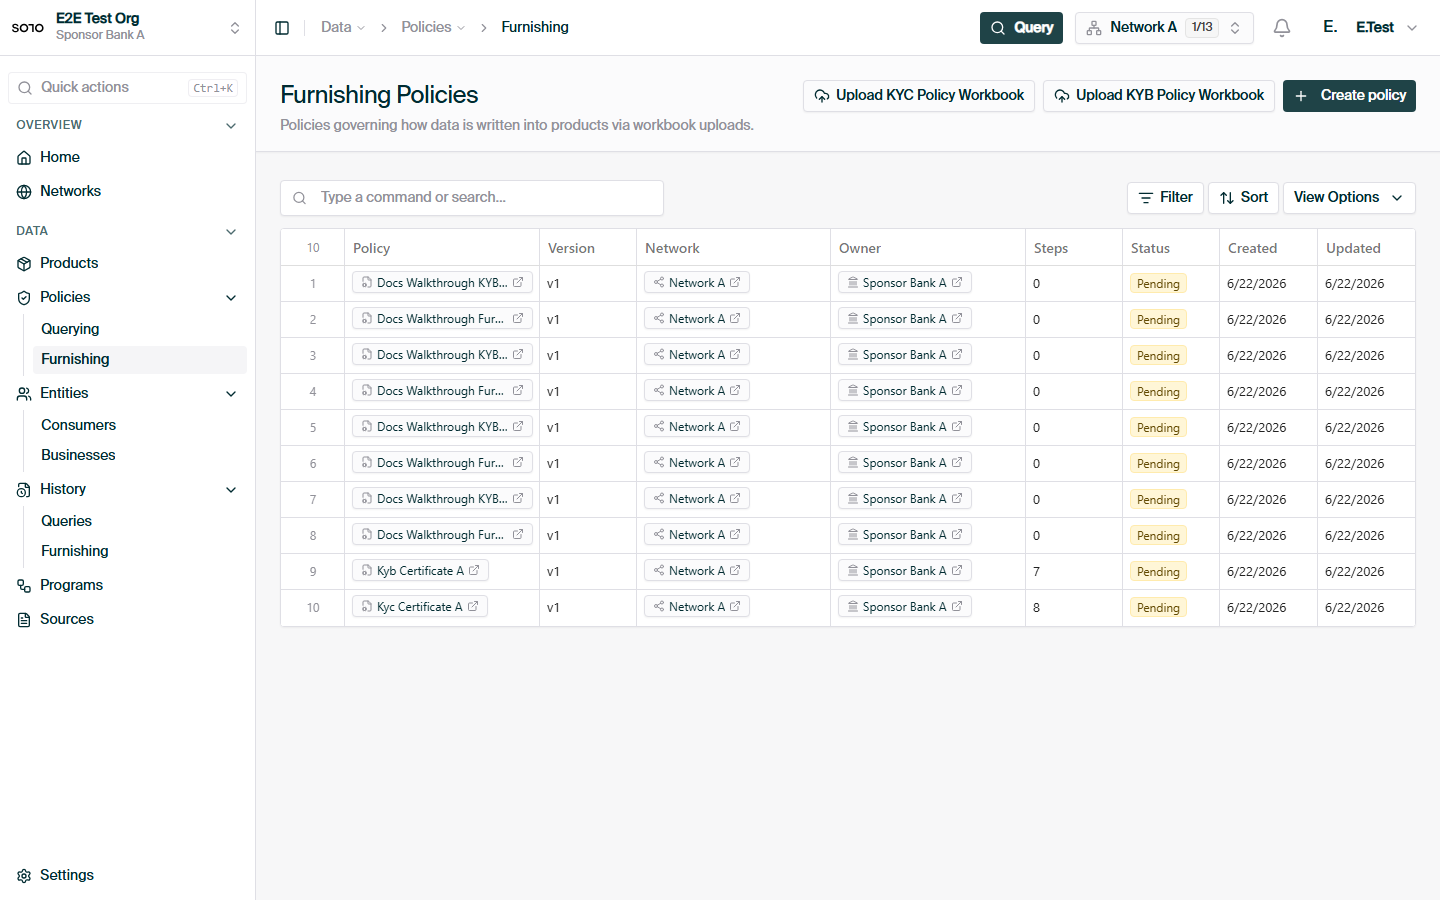Screen dimensions: 1440x900
Task: Open the Network A selector dropdown
Action: pos(1164,28)
